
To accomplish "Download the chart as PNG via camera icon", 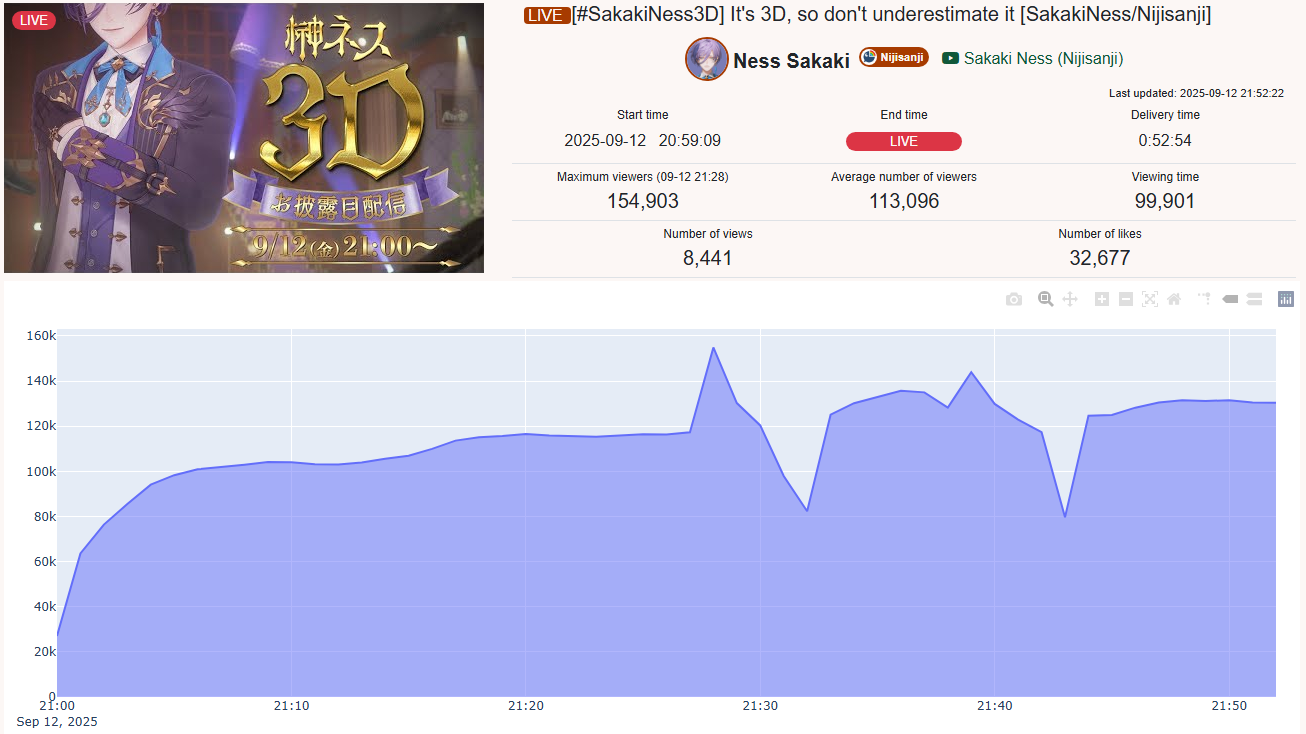I will [x=1014, y=299].
